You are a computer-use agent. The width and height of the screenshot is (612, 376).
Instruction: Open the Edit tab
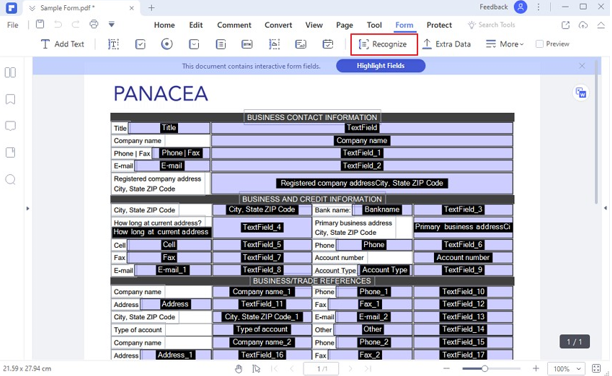tap(196, 25)
